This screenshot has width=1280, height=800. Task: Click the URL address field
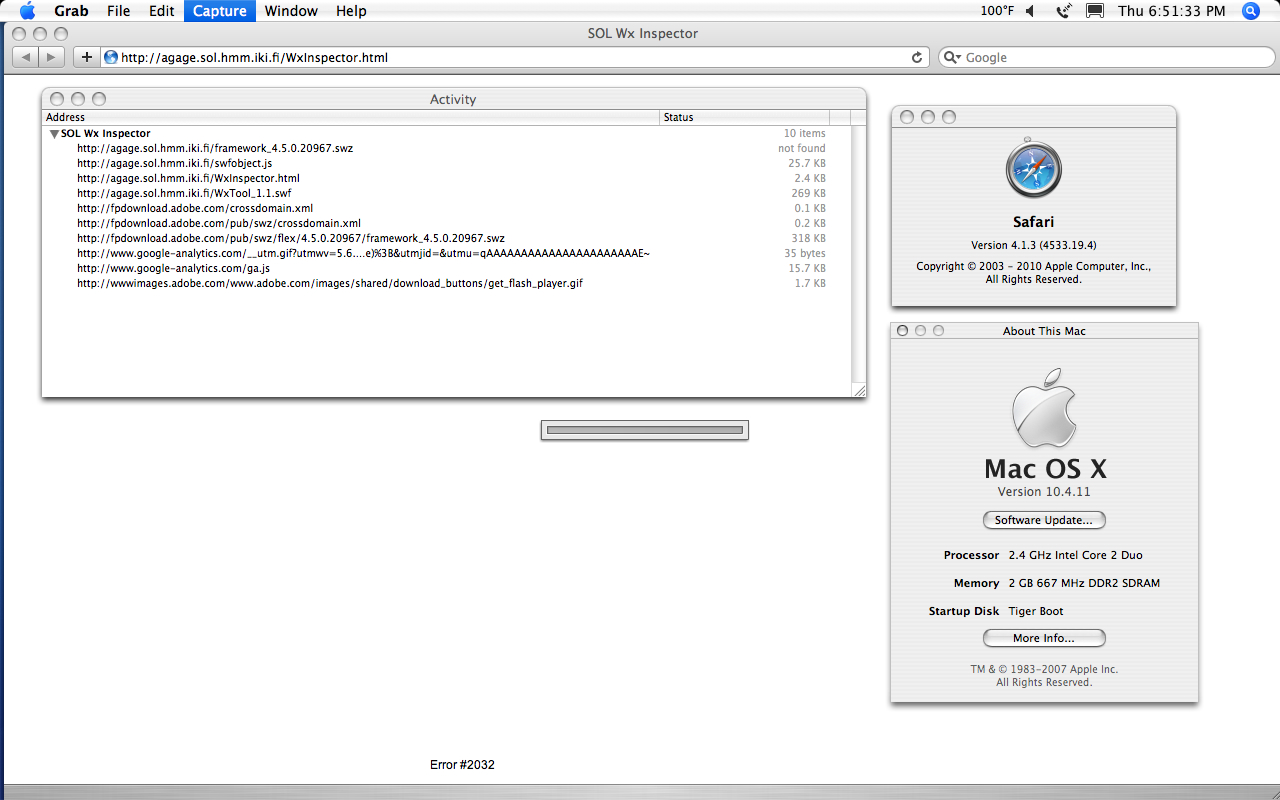pyautogui.click(x=515, y=57)
